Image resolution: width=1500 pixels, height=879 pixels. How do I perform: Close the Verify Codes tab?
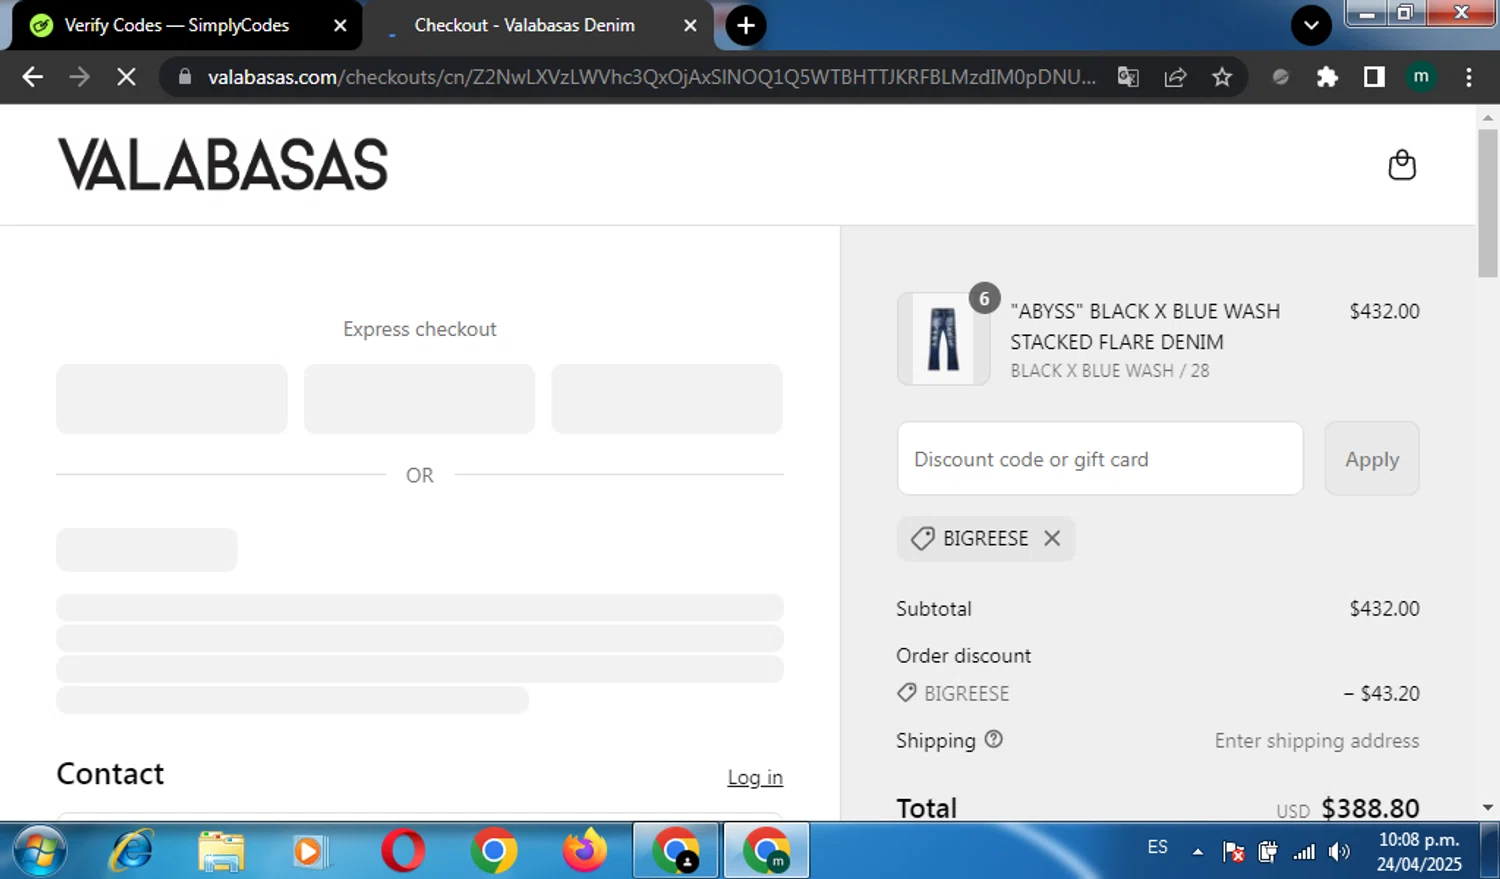[340, 26]
